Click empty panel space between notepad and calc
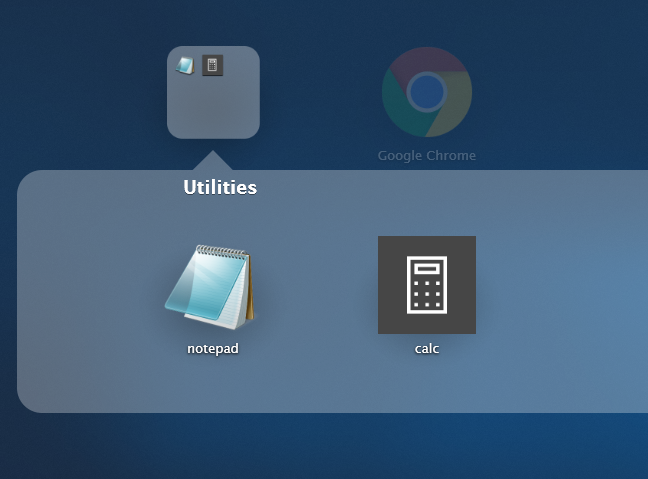The height and width of the screenshot is (479, 648). tap(318, 290)
